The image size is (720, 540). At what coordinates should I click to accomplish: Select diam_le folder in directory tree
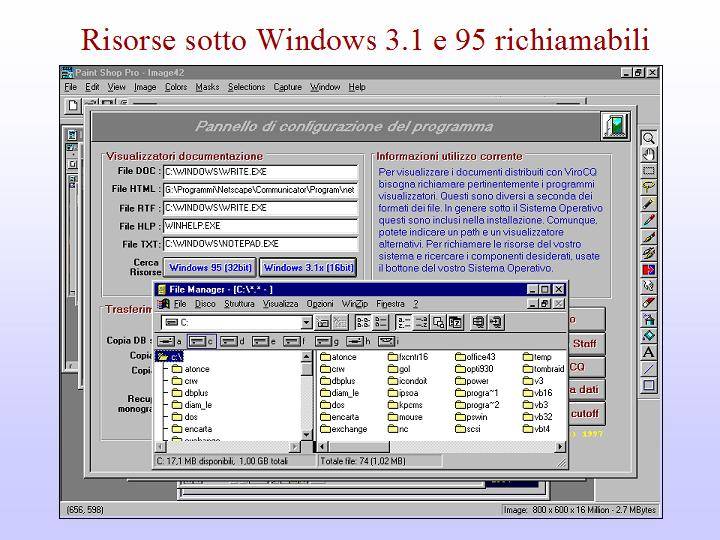[192, 405]
